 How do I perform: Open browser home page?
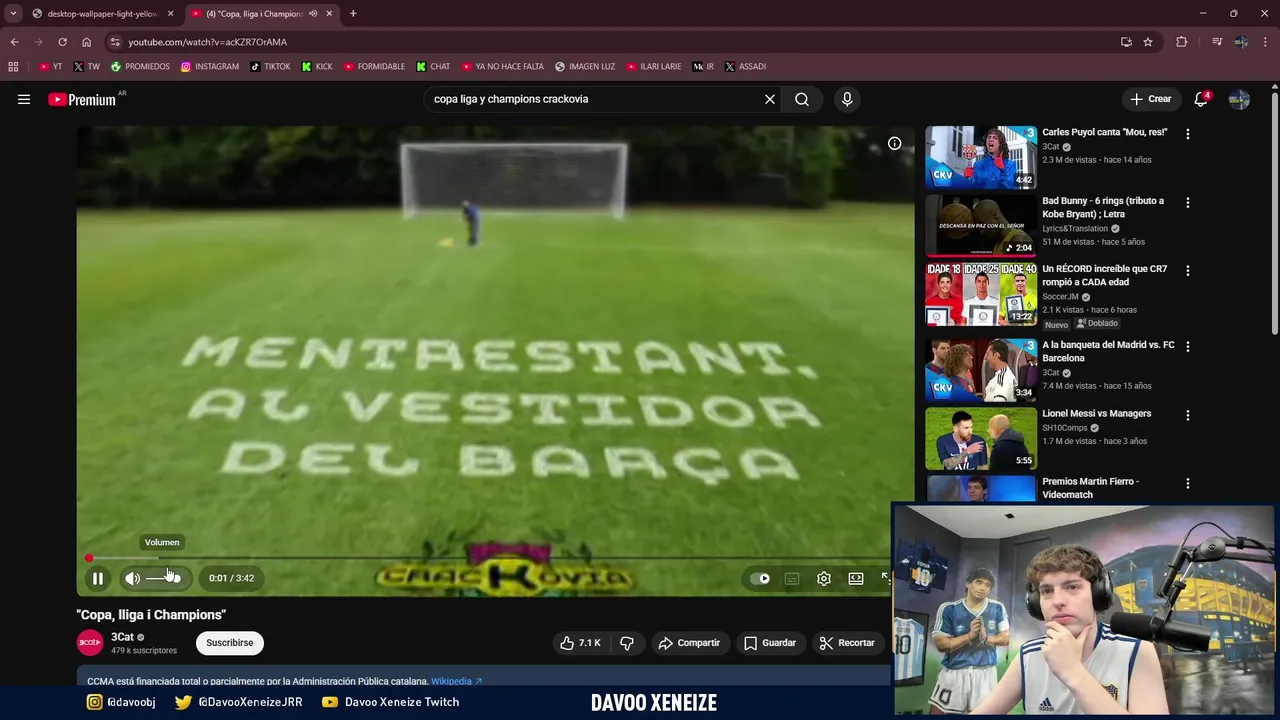pos(86,42)
